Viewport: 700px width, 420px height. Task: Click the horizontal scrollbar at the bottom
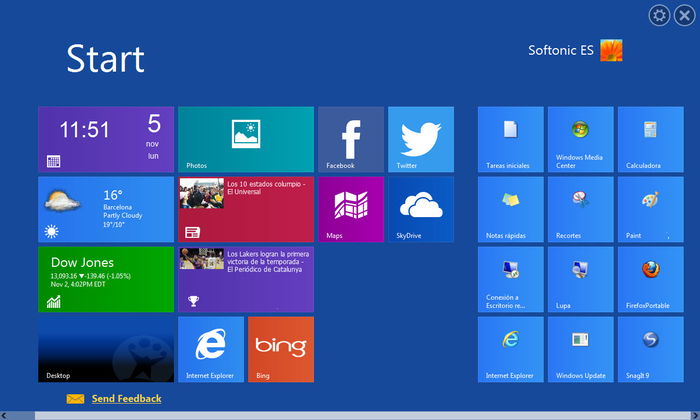[350, 415]
